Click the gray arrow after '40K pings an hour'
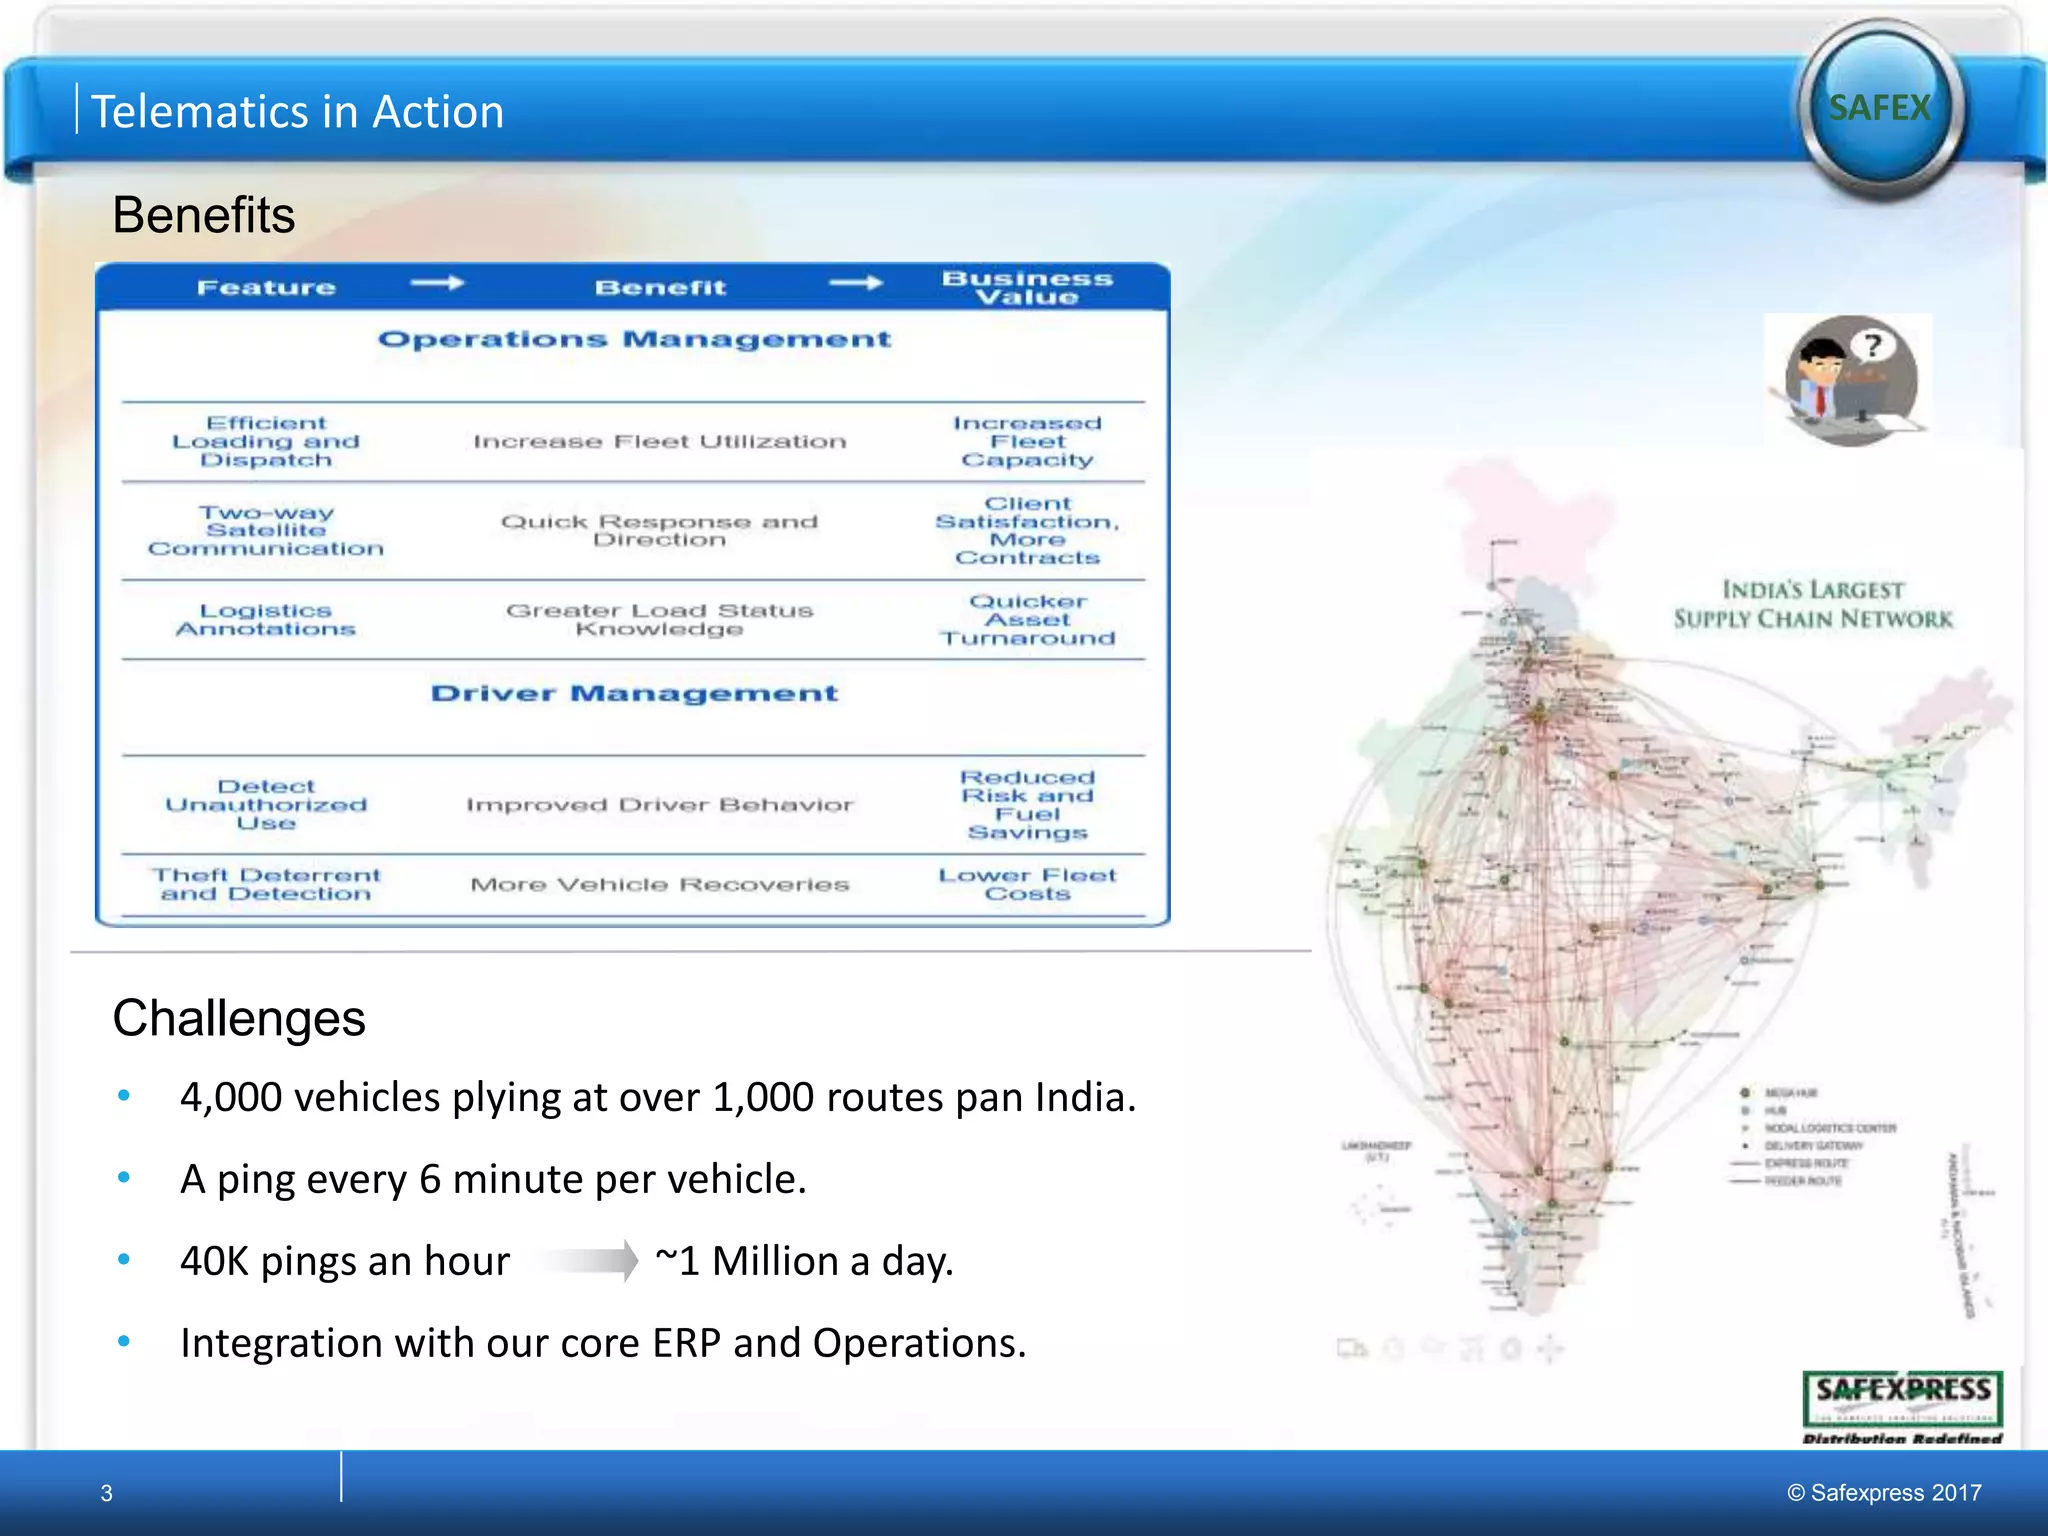 pyautogui.click(x=590, y=1260)
